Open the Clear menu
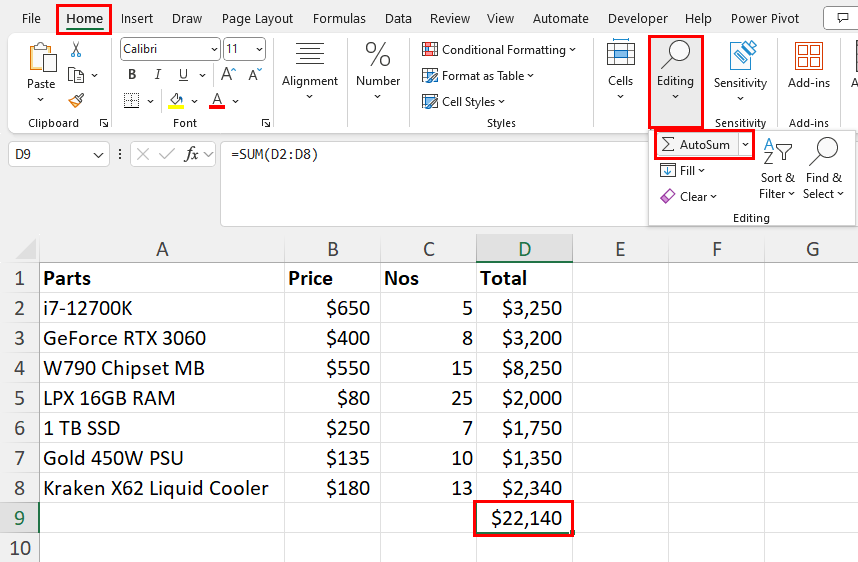This screenshot has width=858, height=562. tap(688, 196)
